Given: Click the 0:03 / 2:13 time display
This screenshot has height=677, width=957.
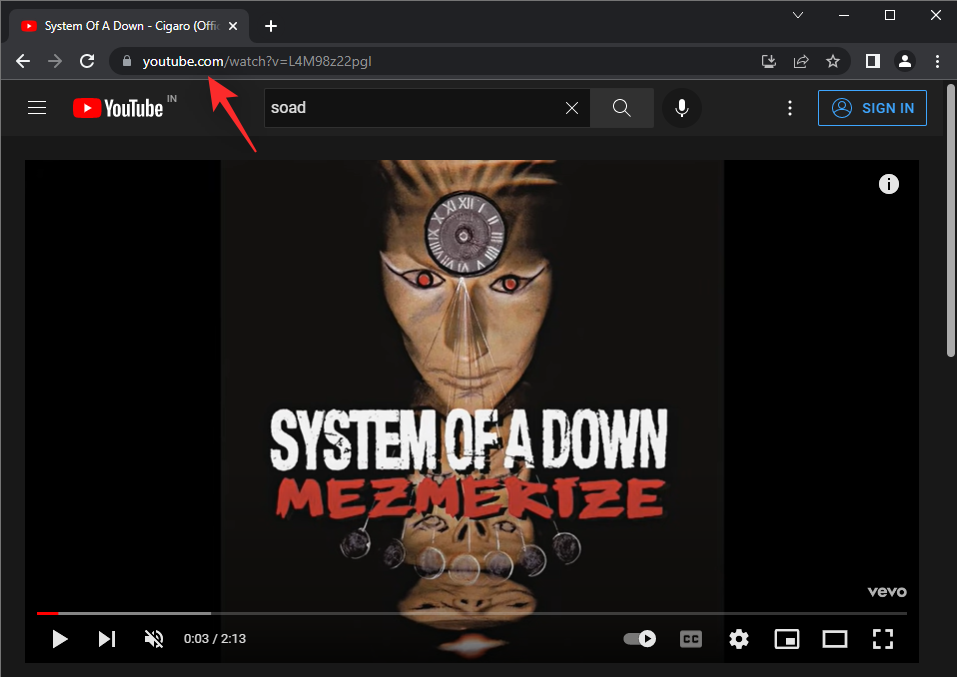Looking at the screenshot, I should pos(215,639).
